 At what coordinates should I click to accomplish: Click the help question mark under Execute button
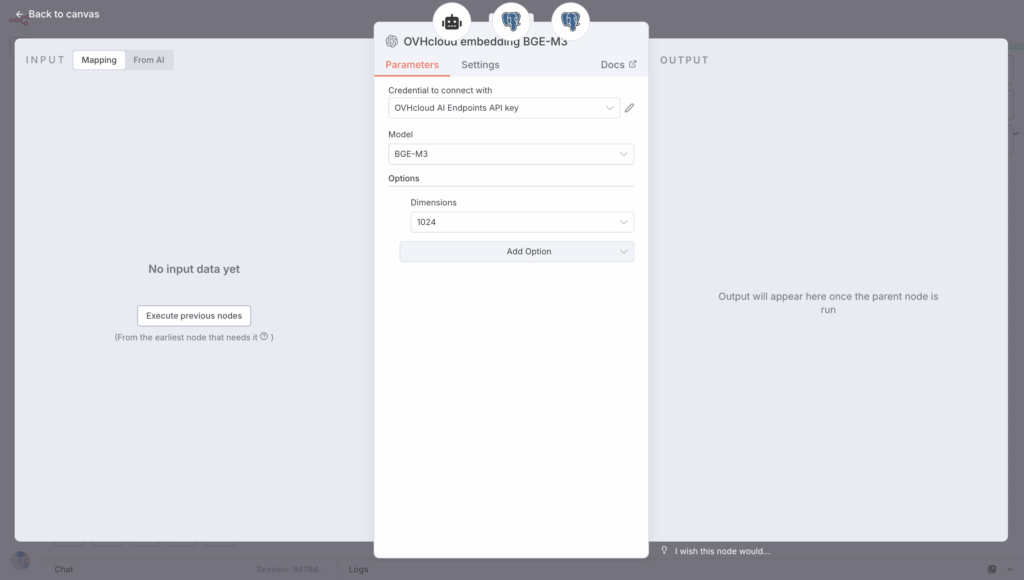264,337
